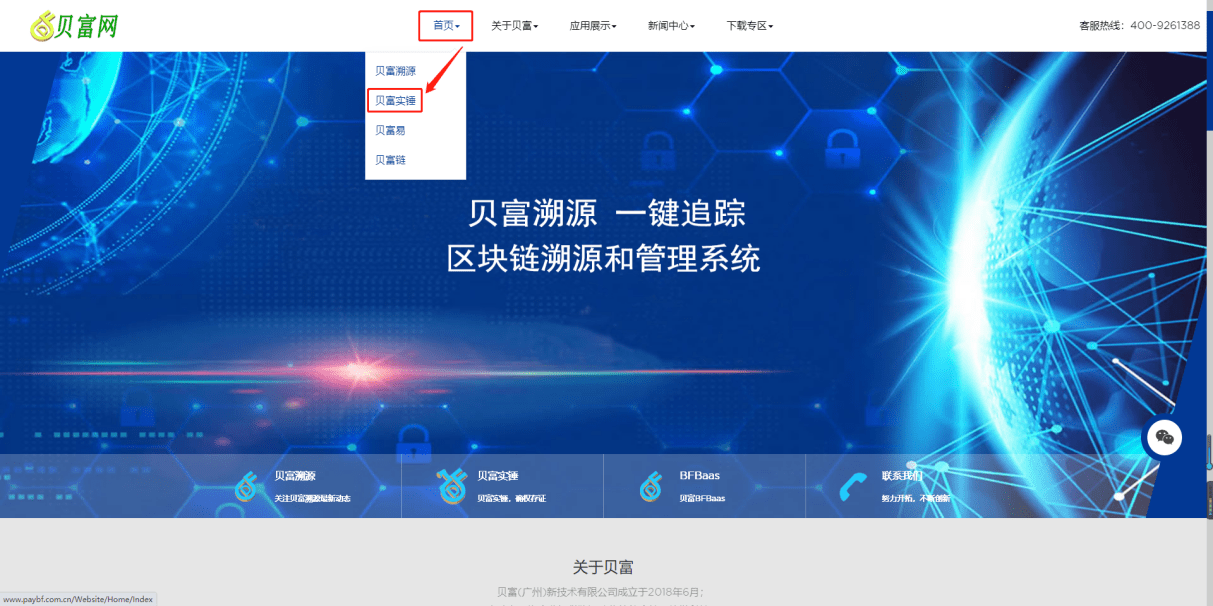Open the 下载专区 dropdown
This screenshot has width=1213, height=606.
point(748,25)
